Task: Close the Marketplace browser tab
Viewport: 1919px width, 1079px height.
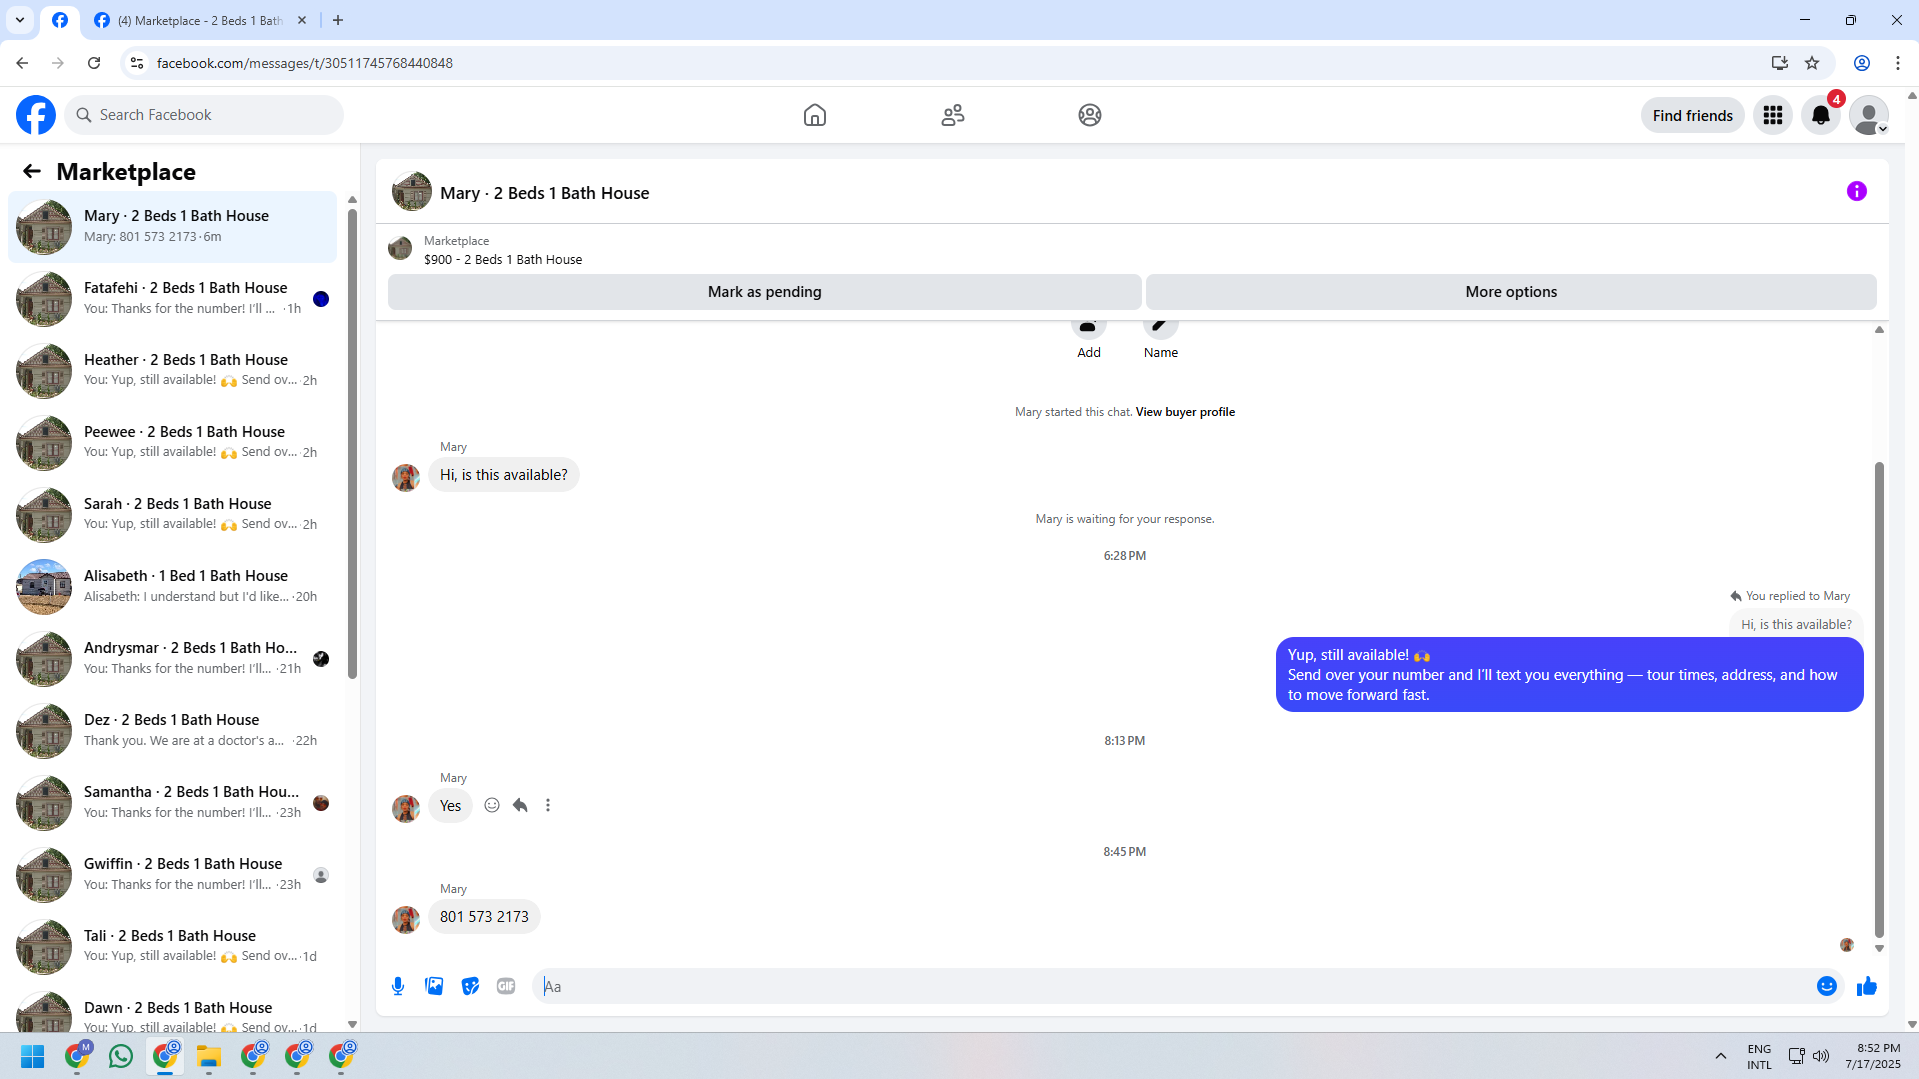Action: point(302,20)
